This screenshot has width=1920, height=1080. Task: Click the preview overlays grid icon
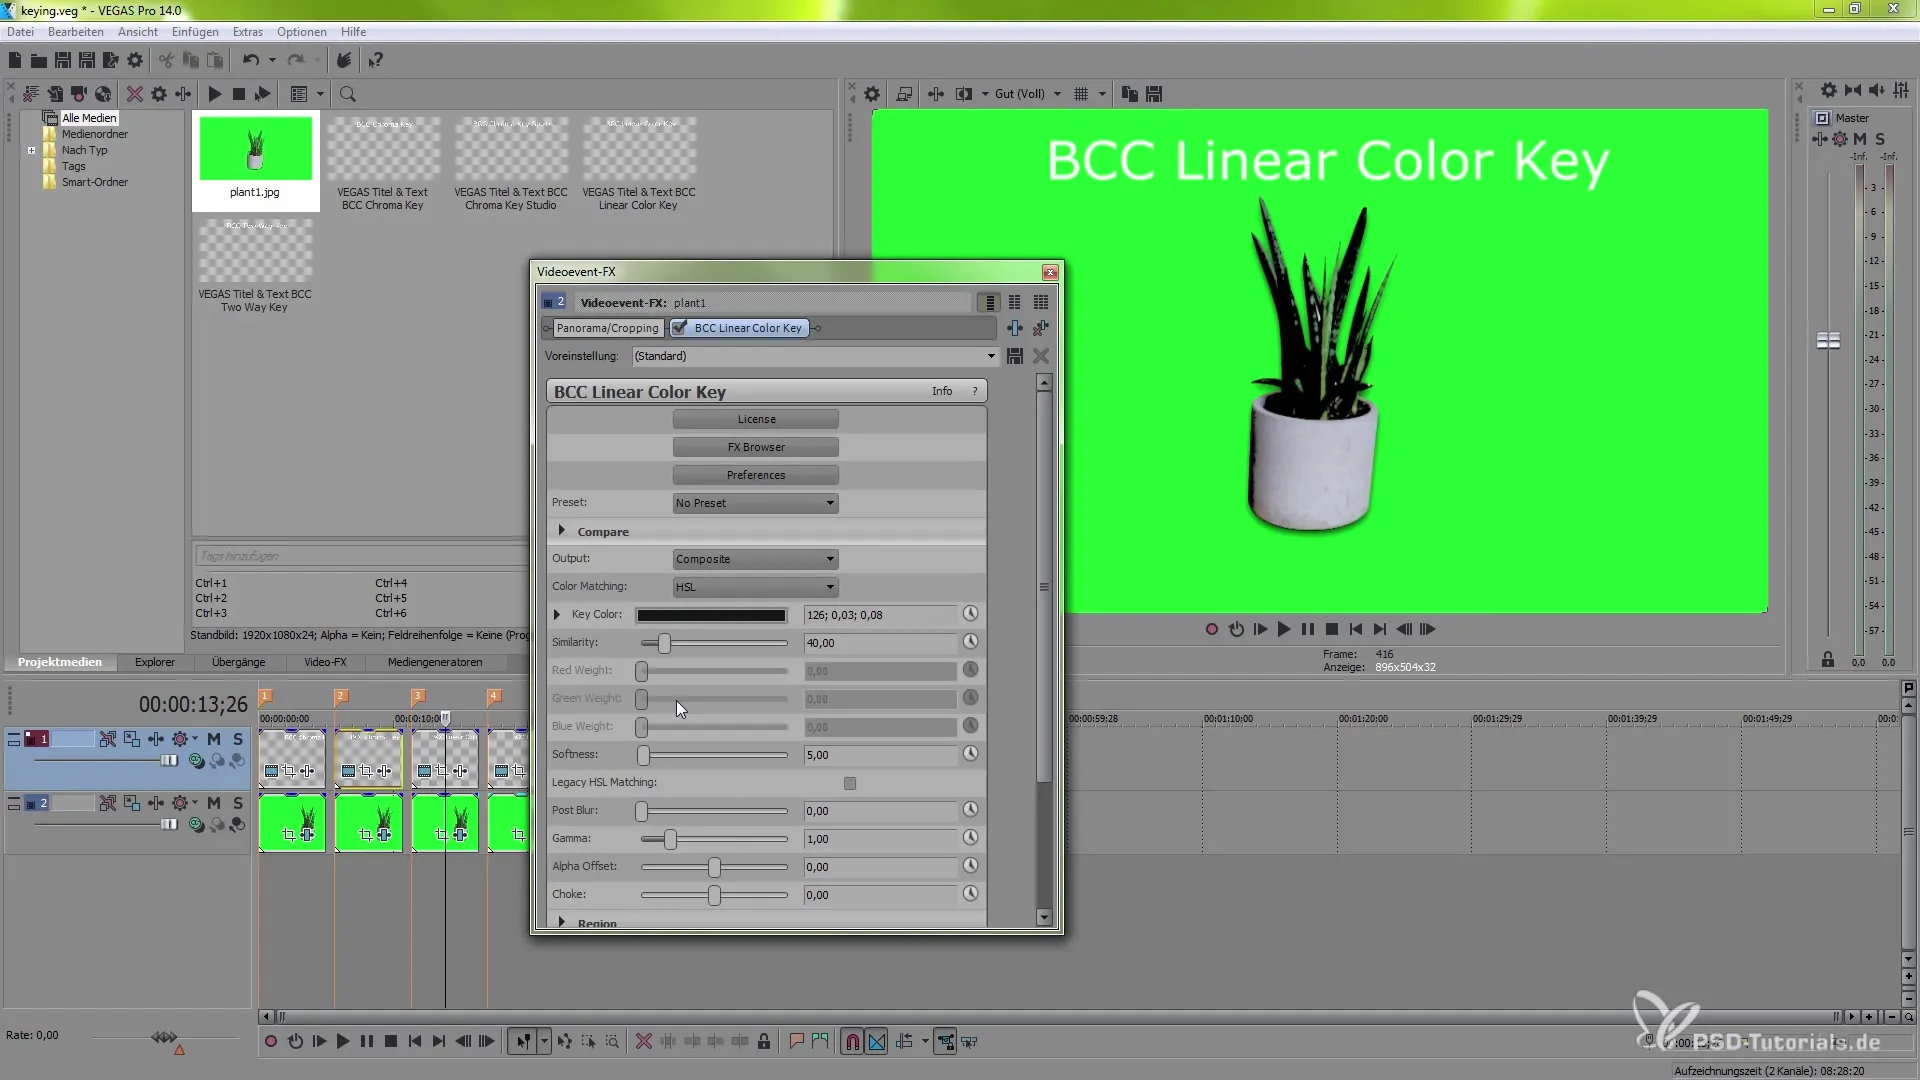click(x=1081, y=94)
